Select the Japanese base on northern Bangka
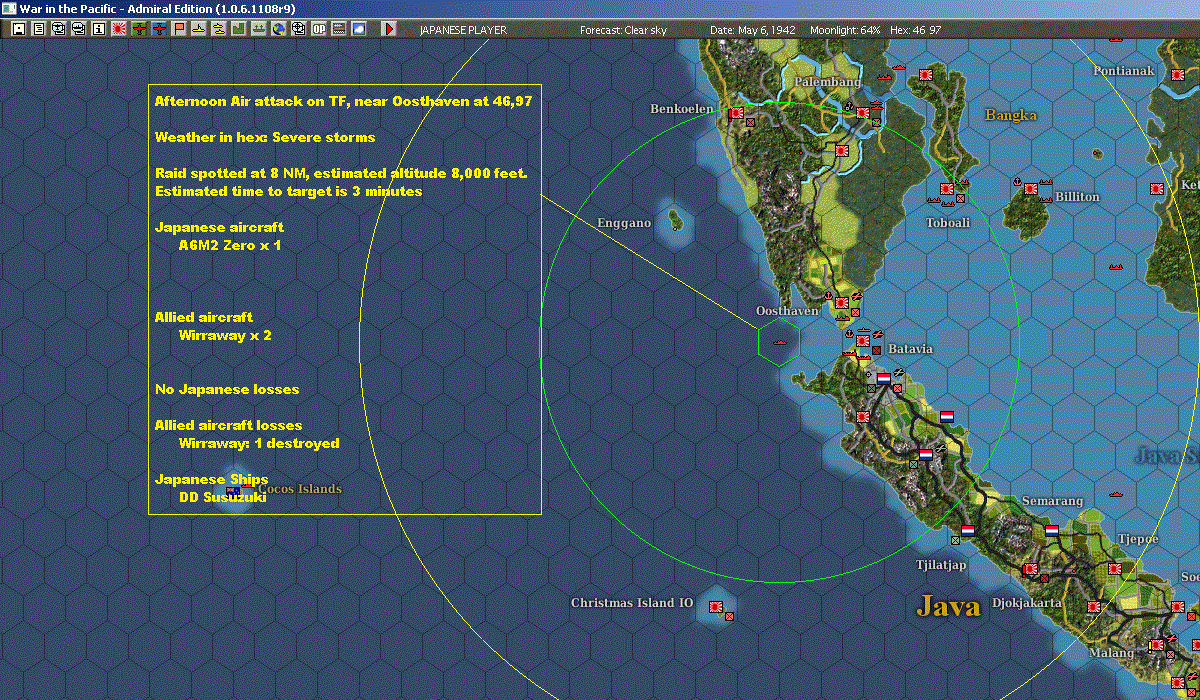 [x=926, y=74]
